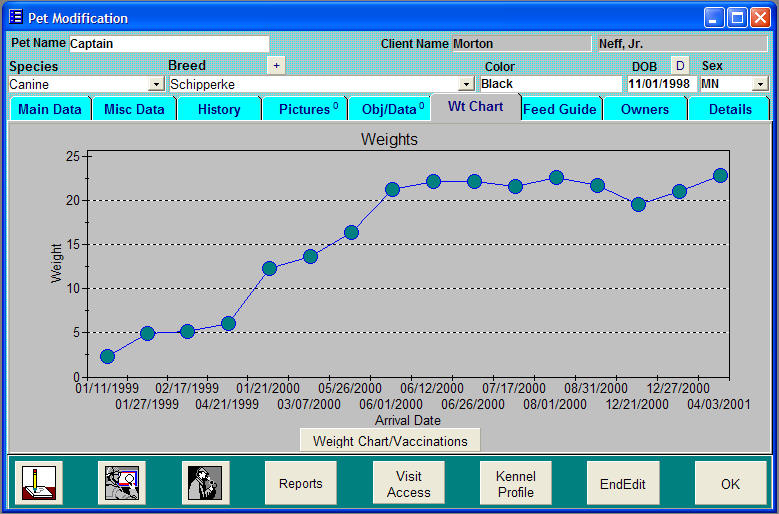Expand the Species dropdown
This screenshot has width=779, height=514.
[x=156, y=85]
